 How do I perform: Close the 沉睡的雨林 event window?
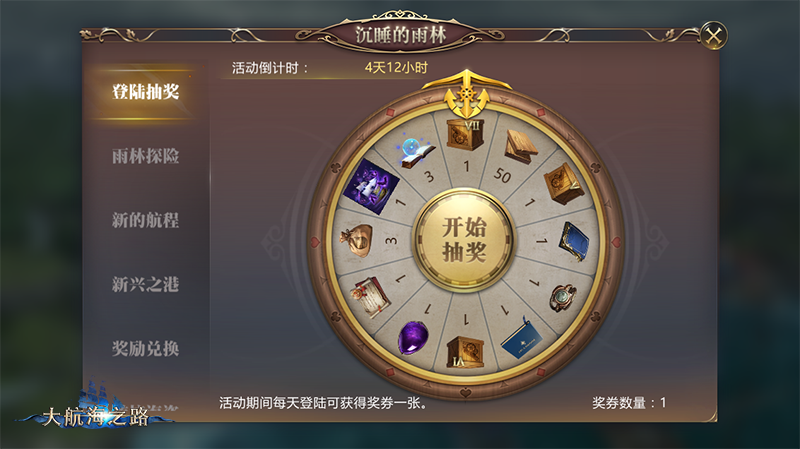click(x=713, y=35)
